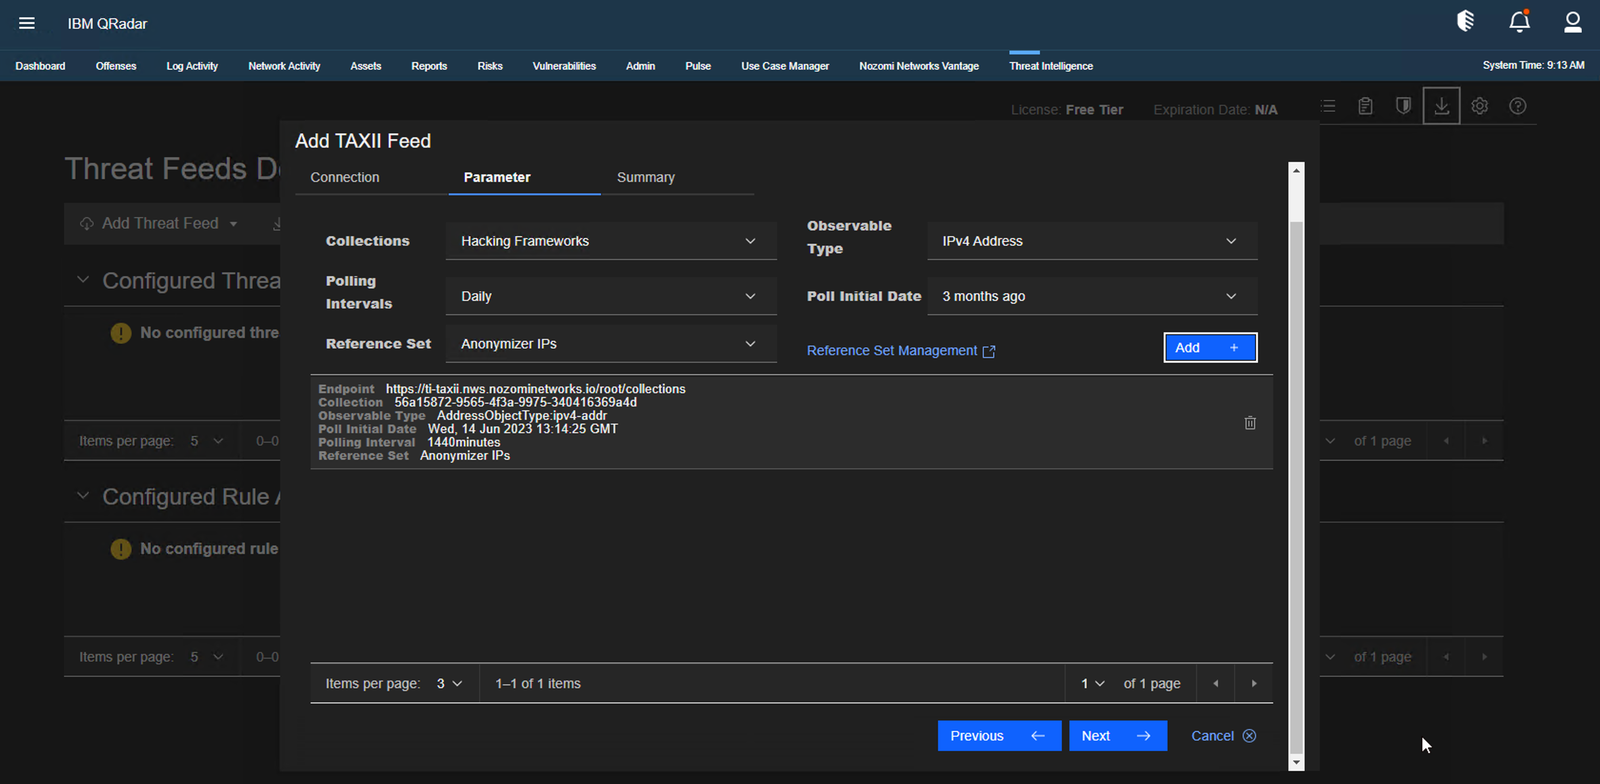The height and width of the screenshot is (784, 1600).
Task: Click the Add button to add the collection
Action: tap(1210, 347)
